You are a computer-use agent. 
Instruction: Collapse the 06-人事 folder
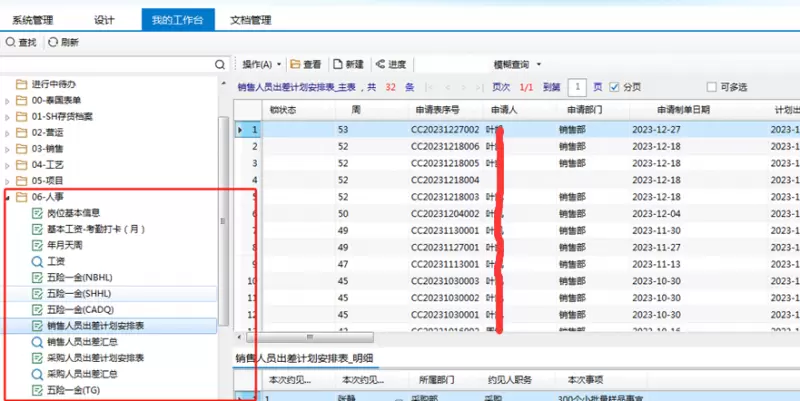point(9,196)
